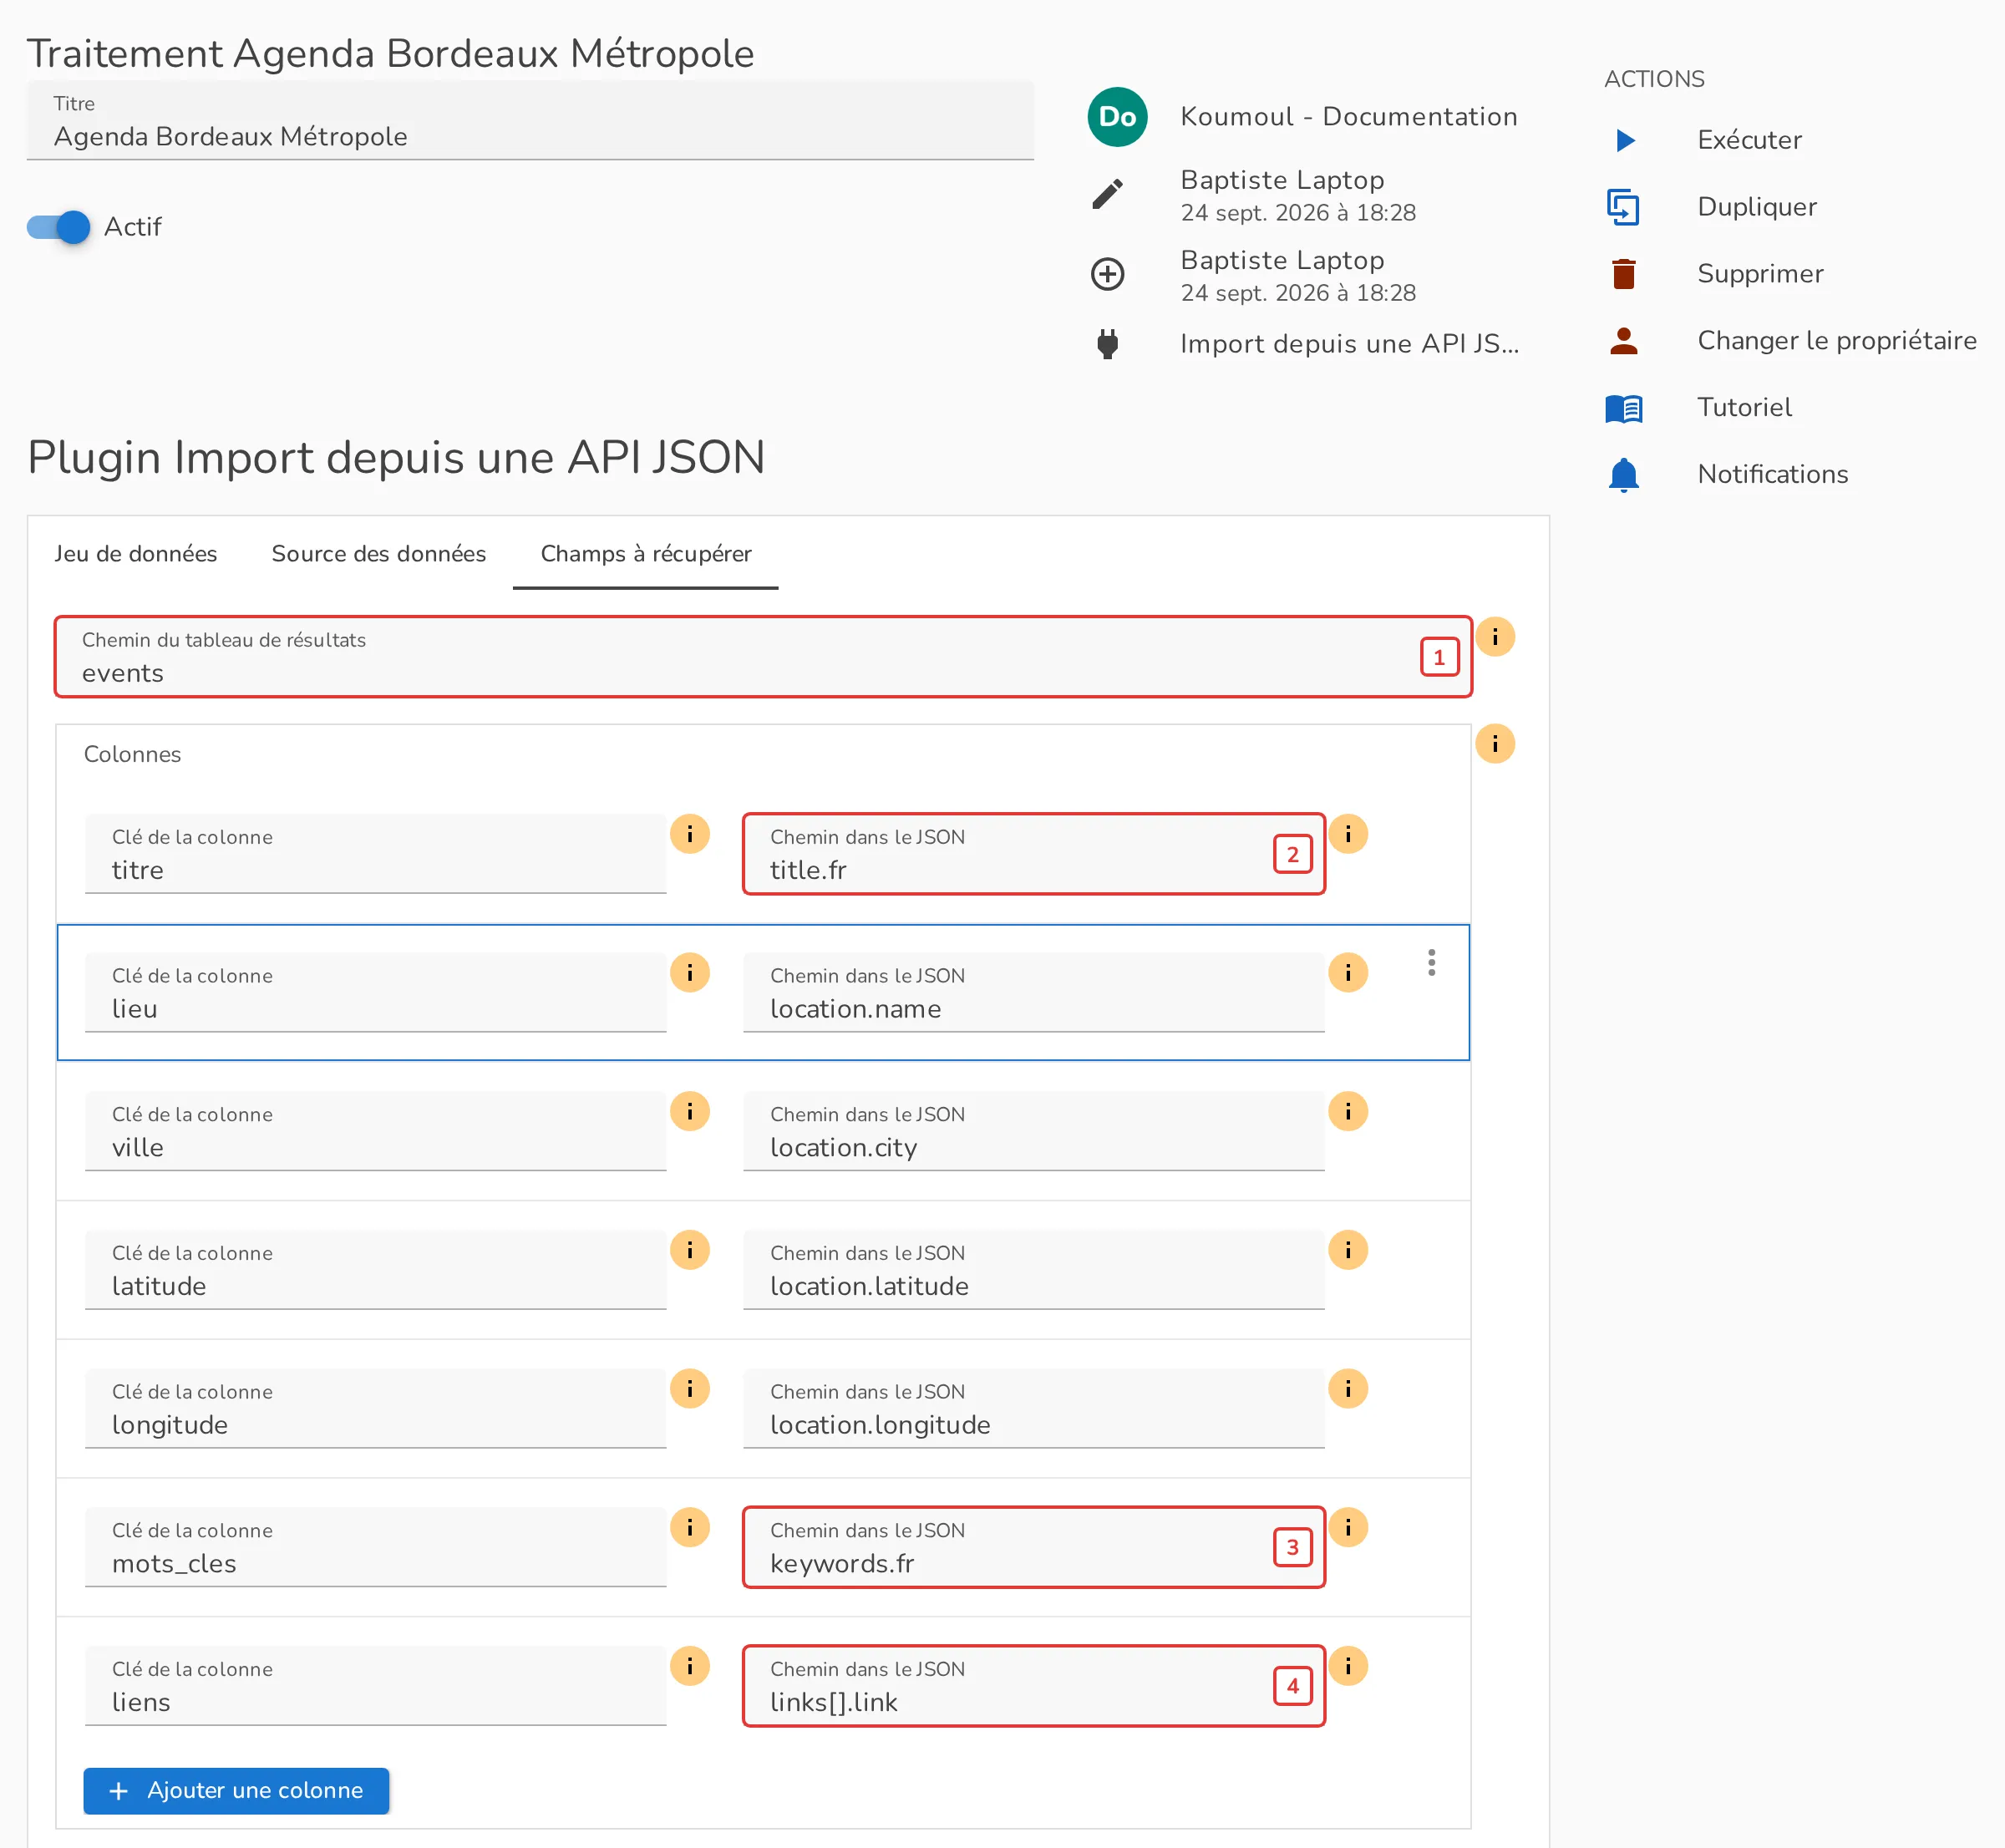Click the Import depuis une API JS... text

point(1350,344)
